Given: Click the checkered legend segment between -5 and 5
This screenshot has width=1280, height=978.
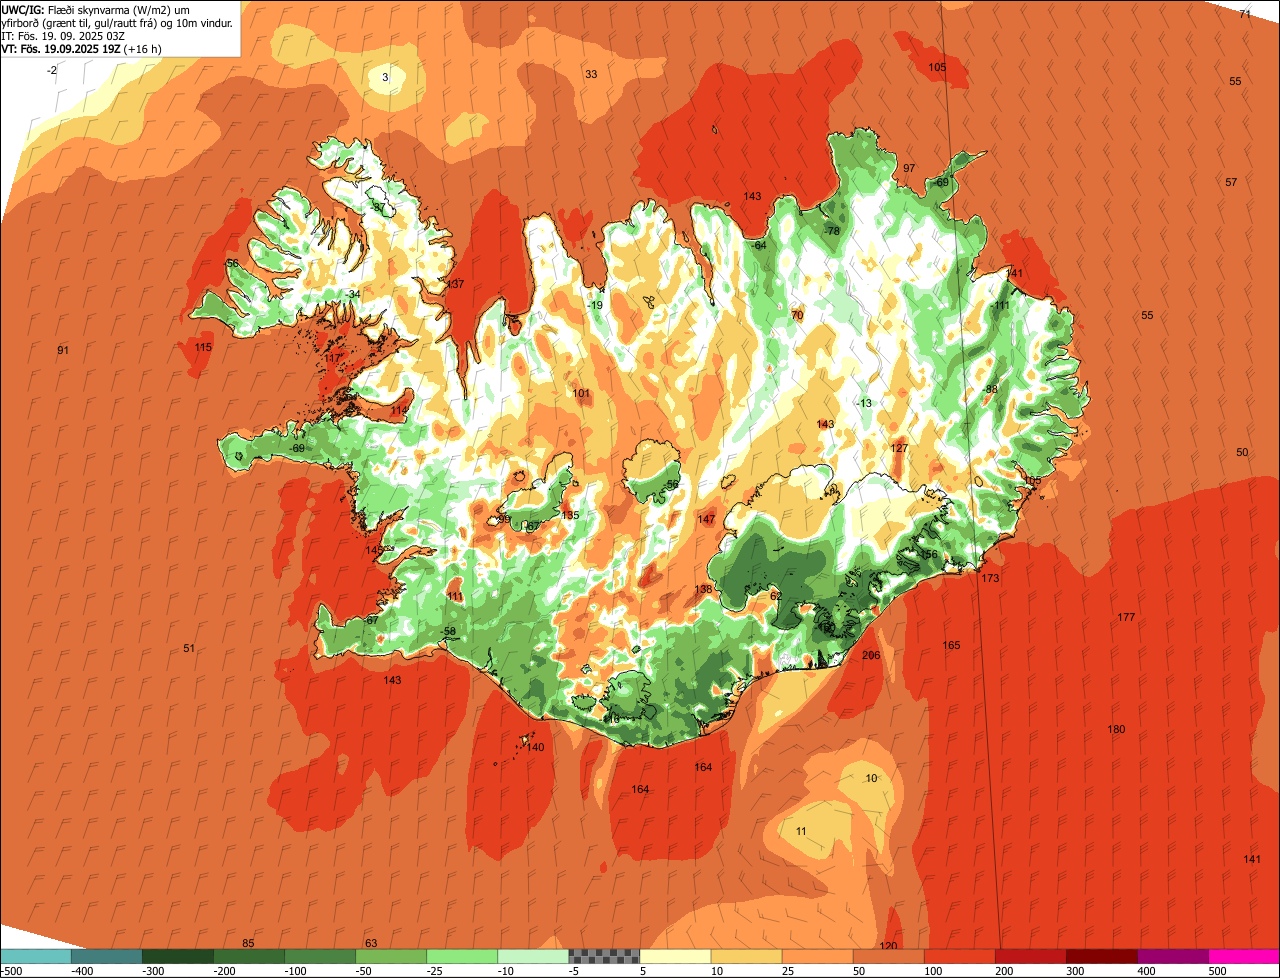Looking at the screenshot, I should tap(604, 956).
